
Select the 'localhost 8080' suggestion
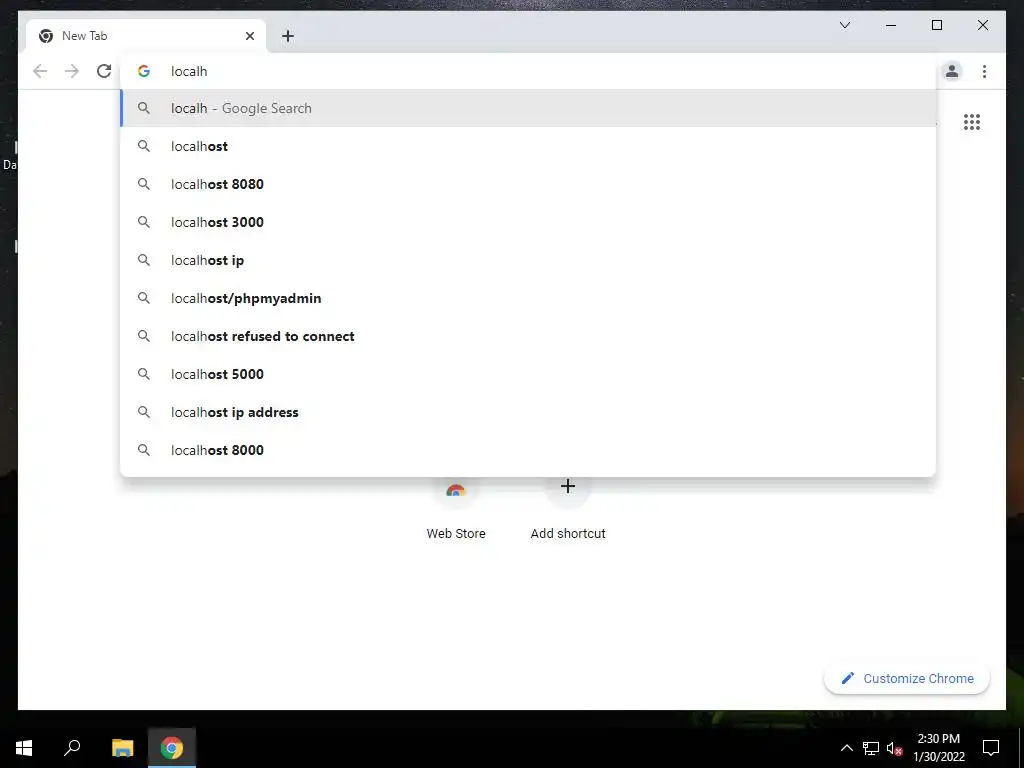point(528,184)
